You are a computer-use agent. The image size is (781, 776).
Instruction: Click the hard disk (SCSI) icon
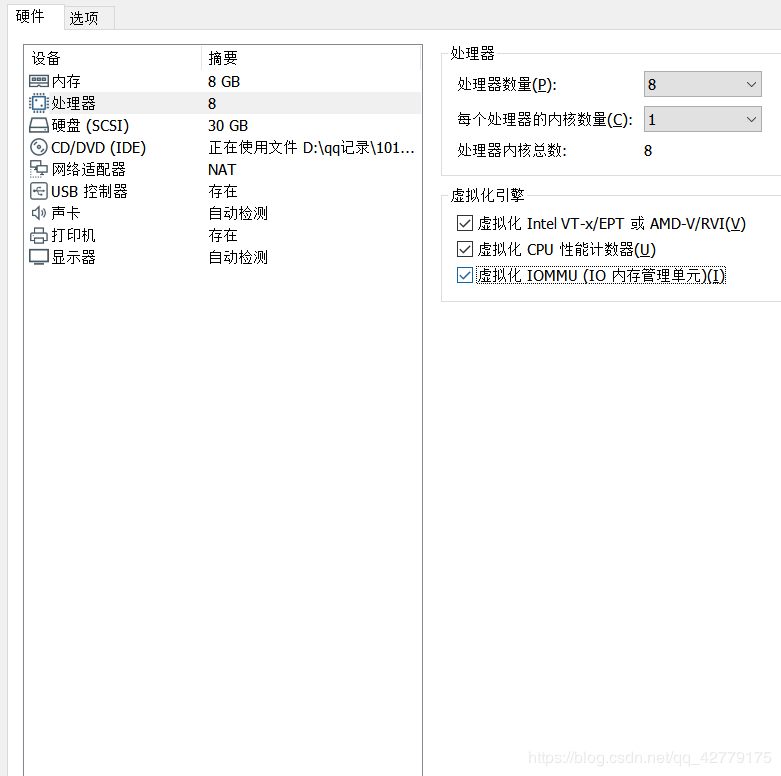click(39, 125)
